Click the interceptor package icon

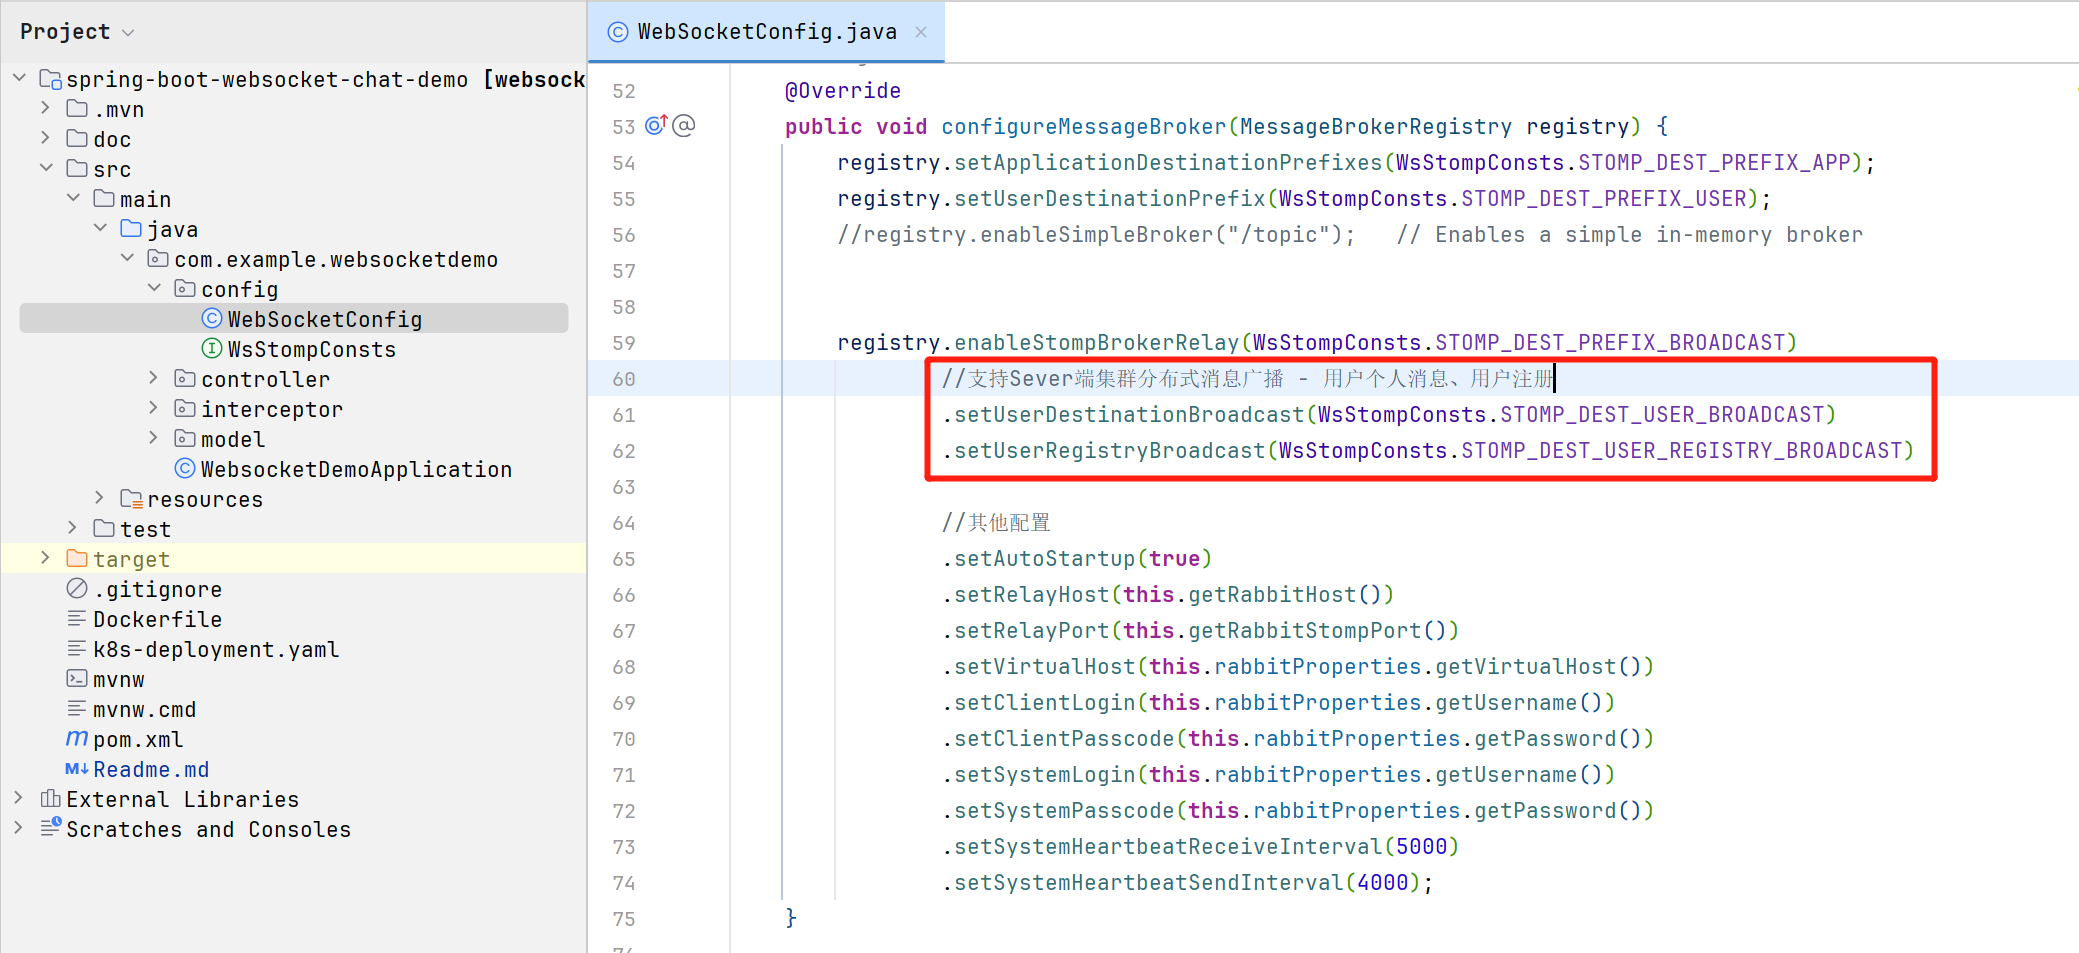click(x=185, y=408)
